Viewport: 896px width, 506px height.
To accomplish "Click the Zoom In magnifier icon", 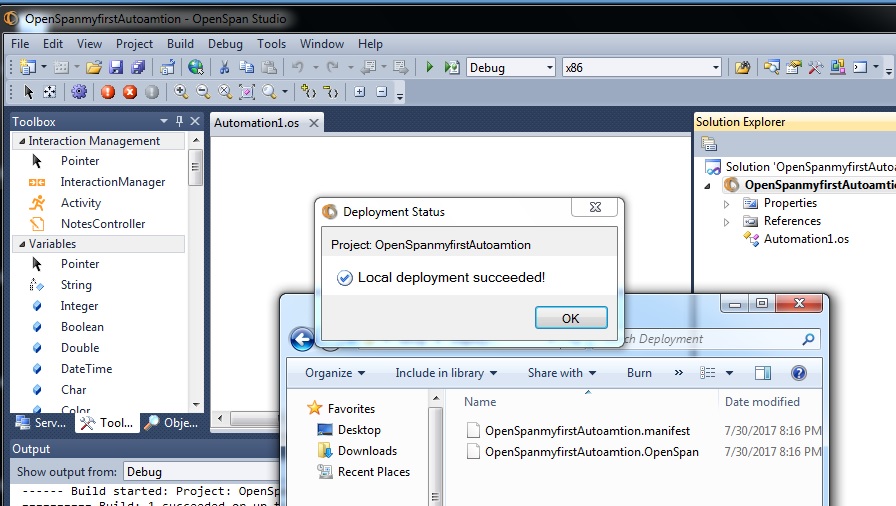I will pos(181,92).
